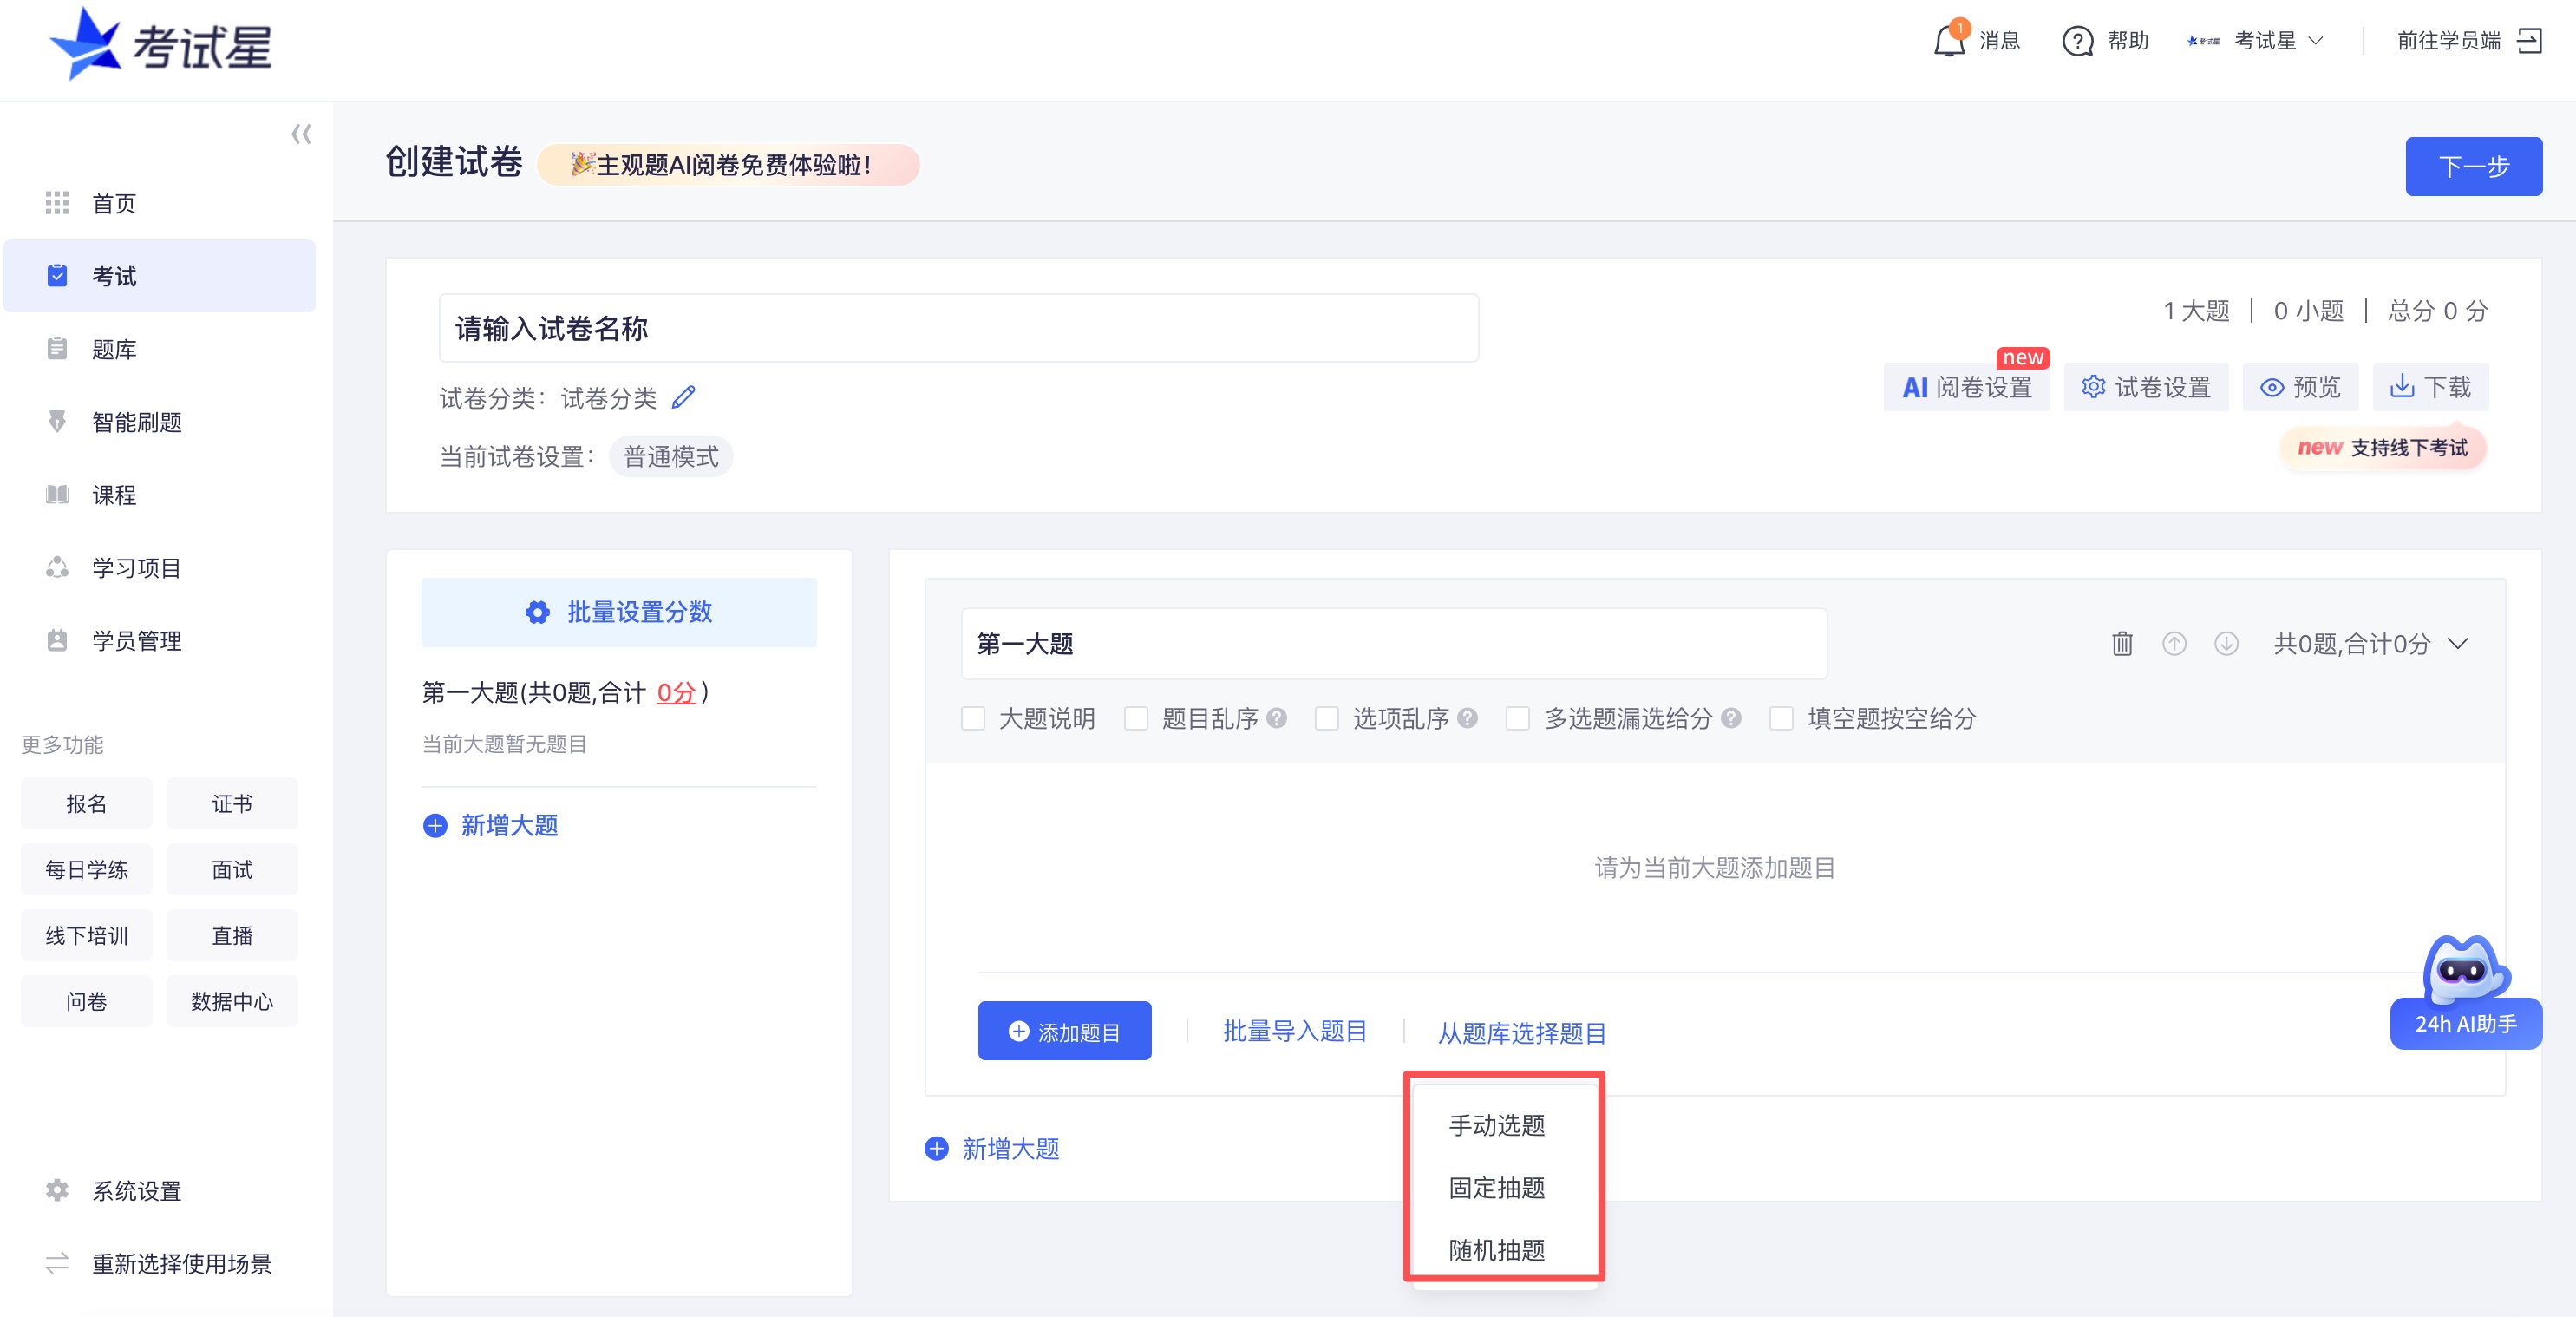2576x1317 pixels.
Task: Open the 问卷 feature
Action: 86,1001
